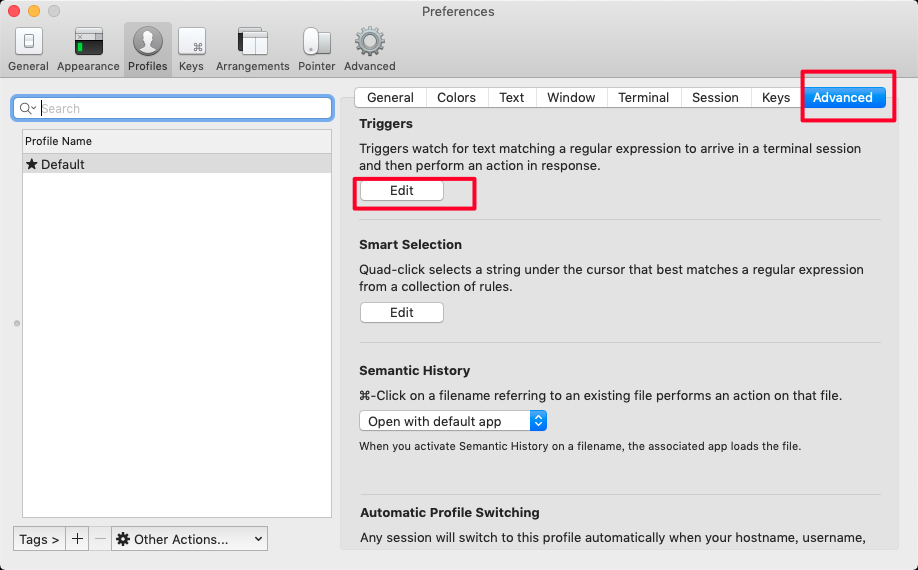Screen dimensions: 918x570
Task: Click the Profile Name column header
Action: tap(177, 141)
